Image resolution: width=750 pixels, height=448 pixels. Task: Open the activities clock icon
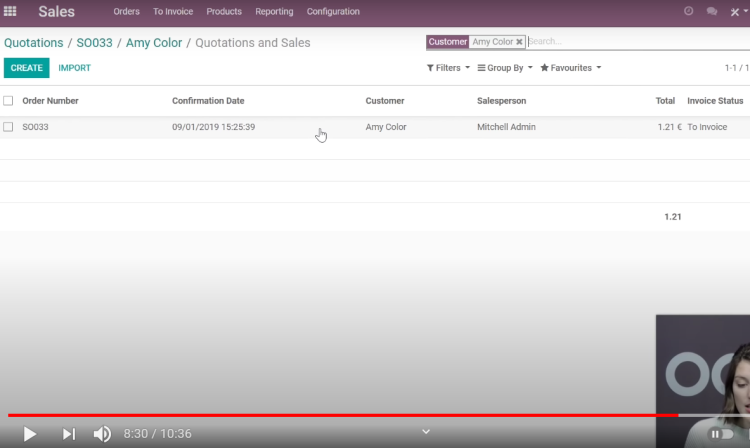(x=688, y=11)
